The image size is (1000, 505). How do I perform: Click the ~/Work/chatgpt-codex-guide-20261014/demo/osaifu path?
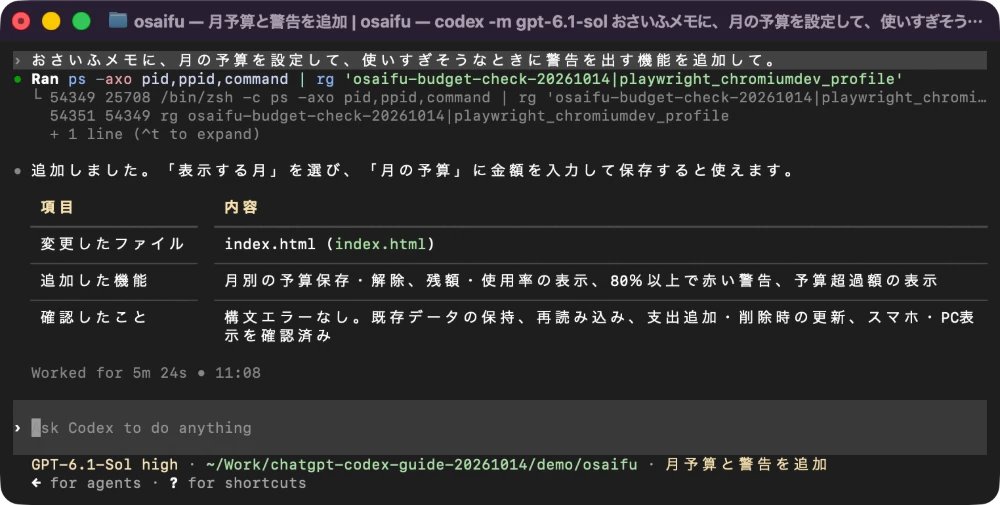[x=422, y=464]
